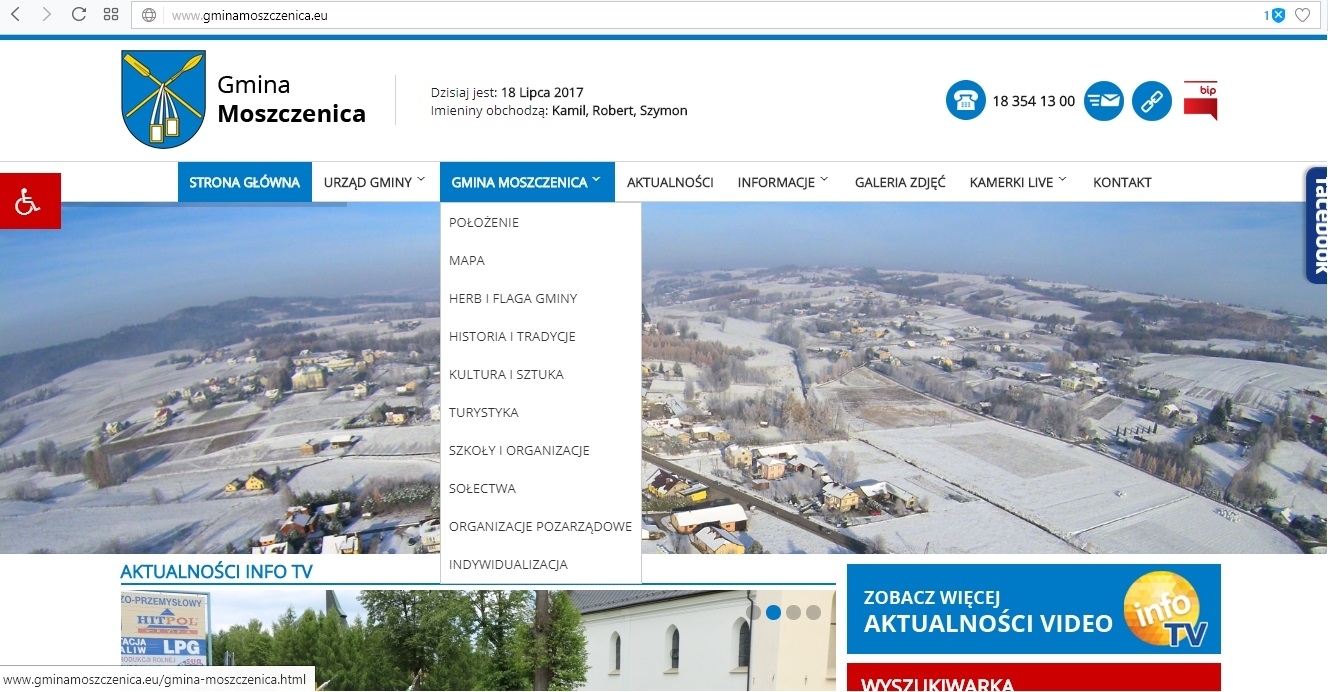Click the chain link icon
The height and width of the screenshot is (692, 1328).
pos(1151,101)
